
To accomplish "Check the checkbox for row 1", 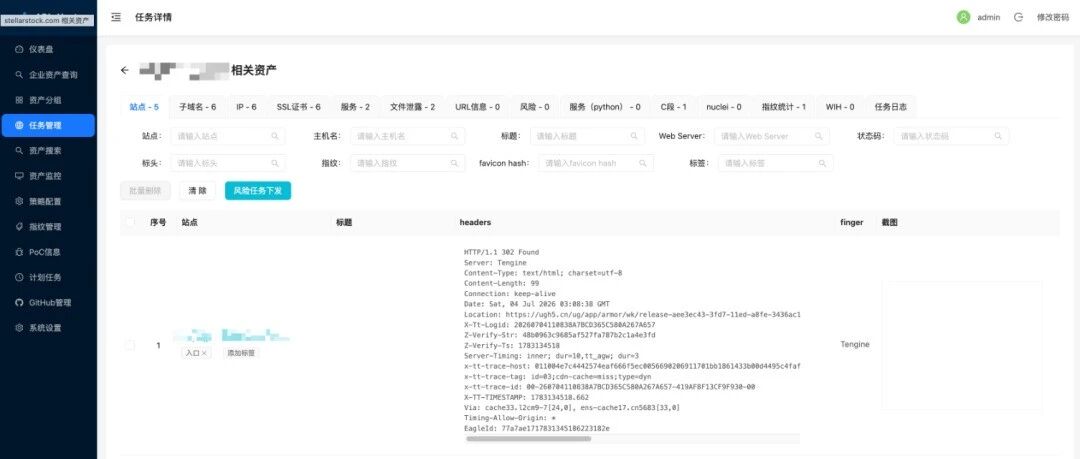I will click(x=130, y=345).
